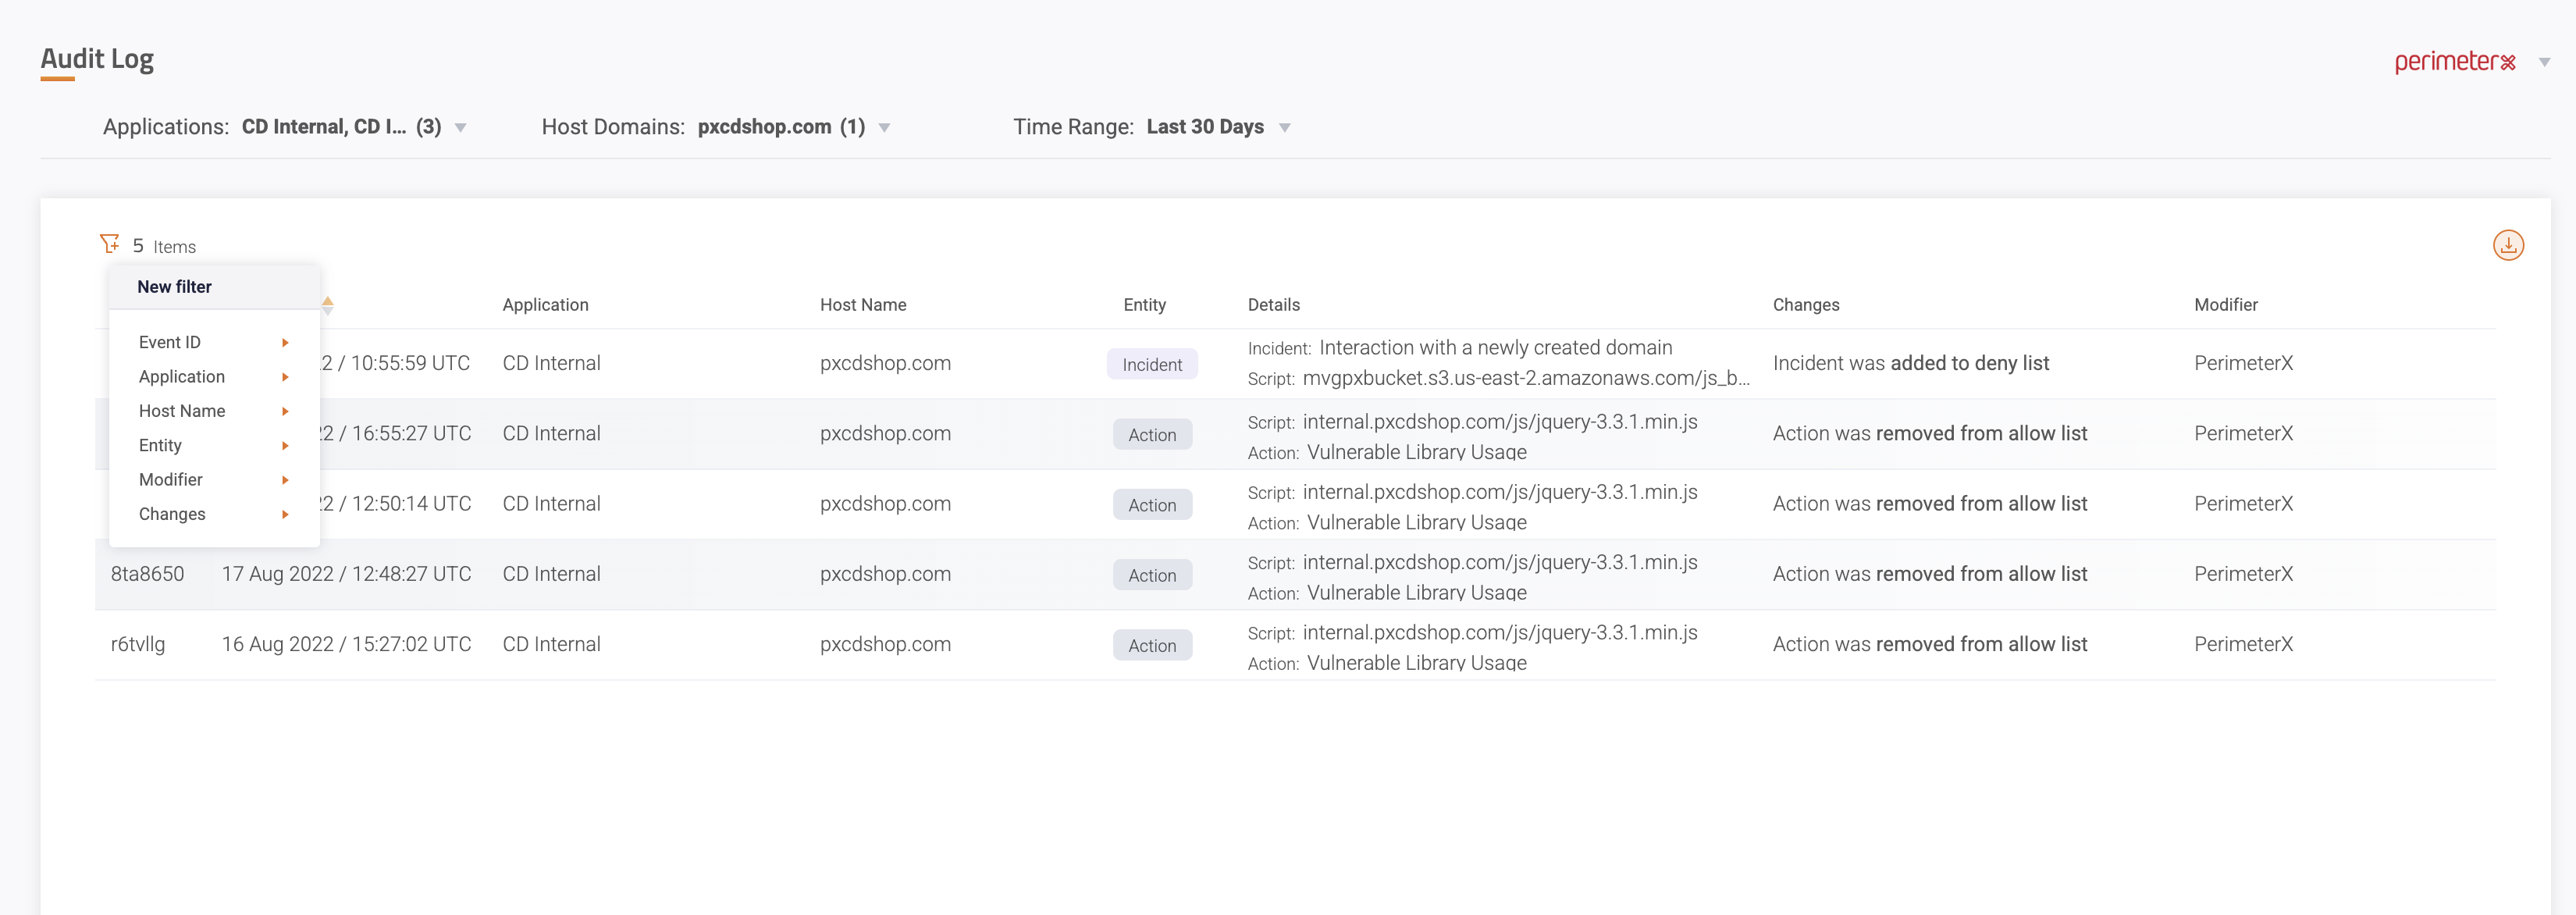Click the Modifier column header
The image size is (2576, 915).
click(2225, 305)
